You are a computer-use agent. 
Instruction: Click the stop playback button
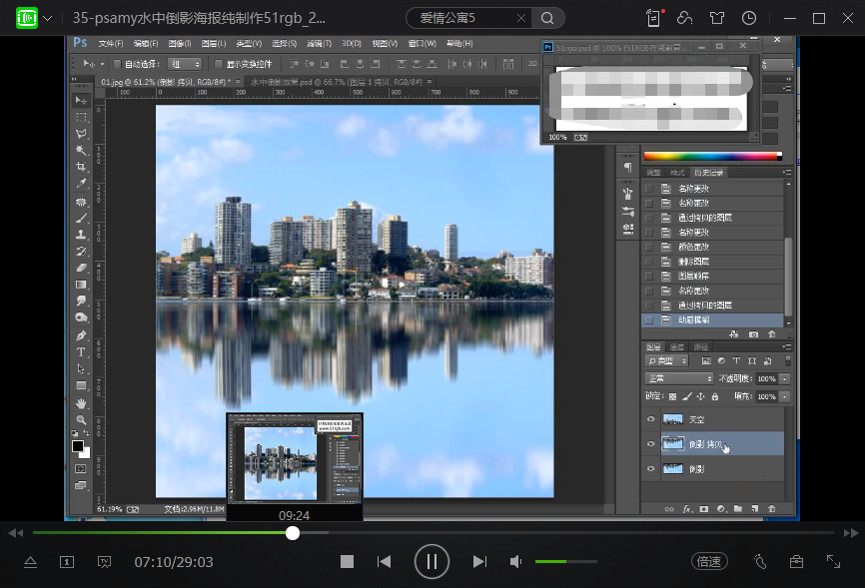[347, 562]
